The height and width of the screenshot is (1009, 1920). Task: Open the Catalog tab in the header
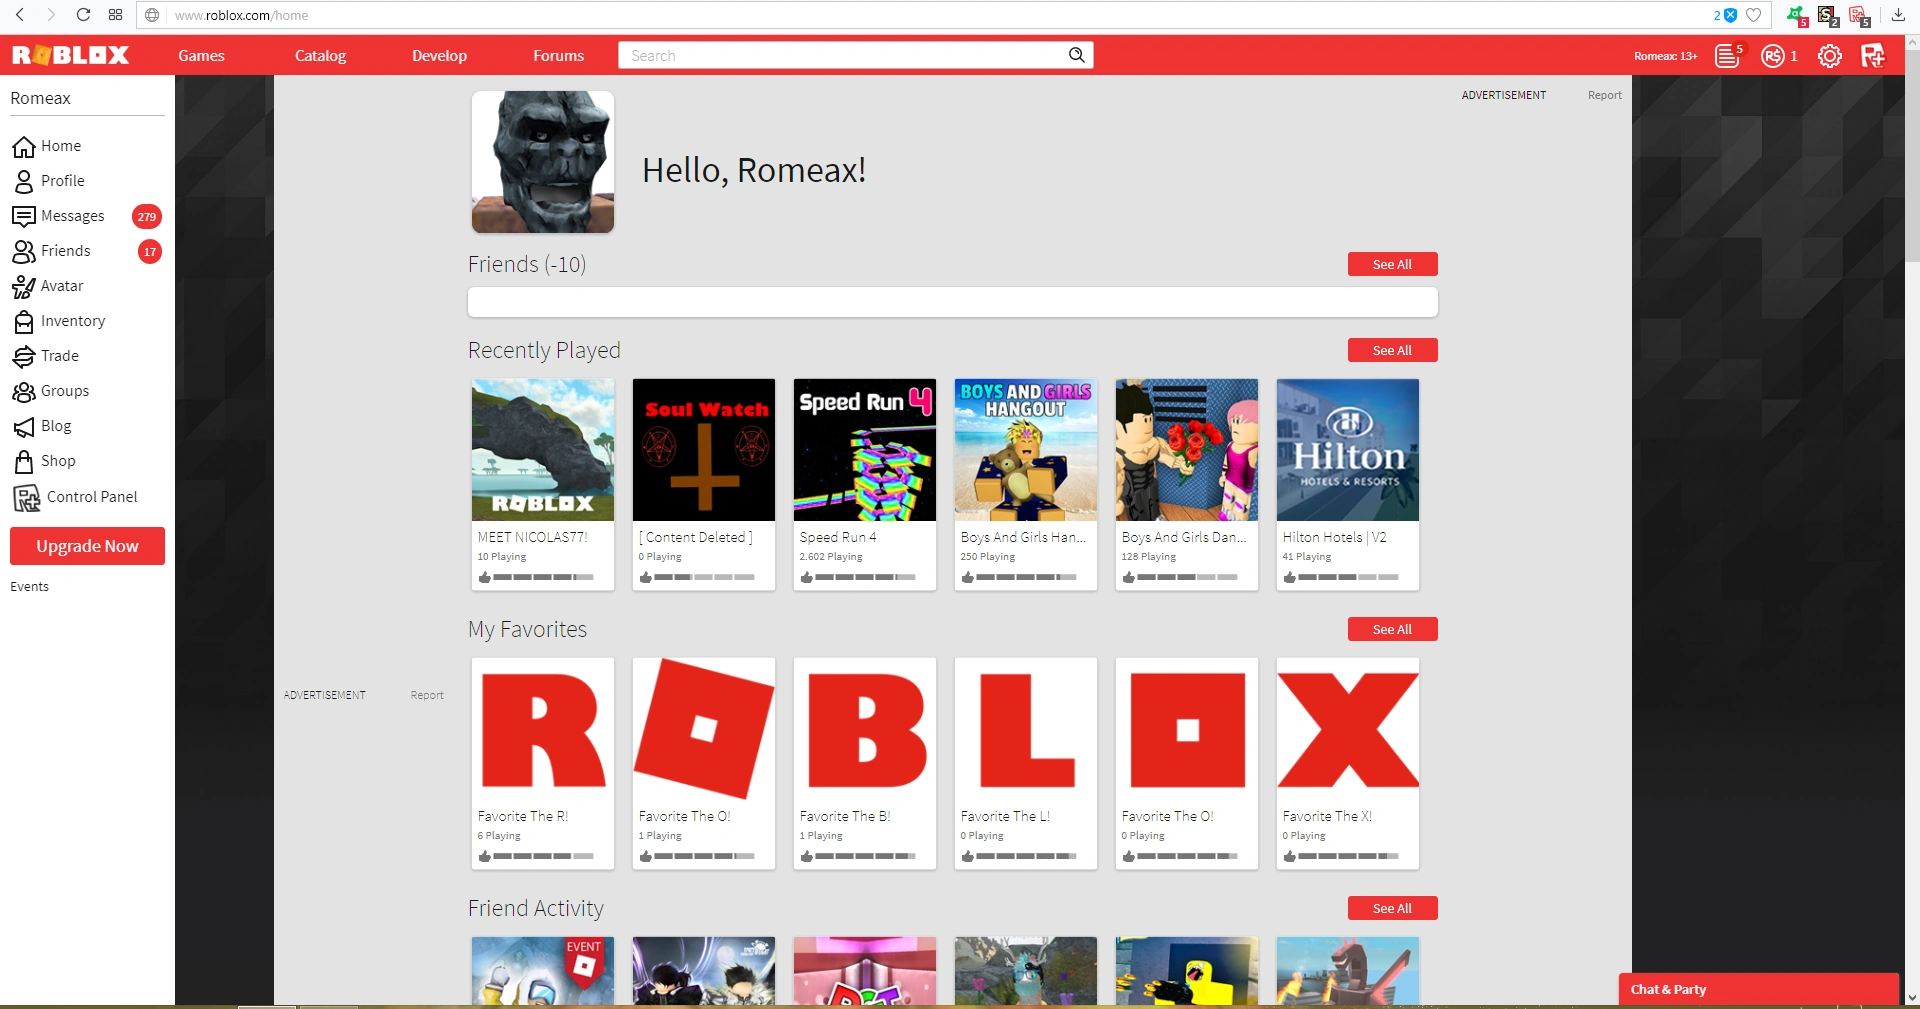pos(320,56)
